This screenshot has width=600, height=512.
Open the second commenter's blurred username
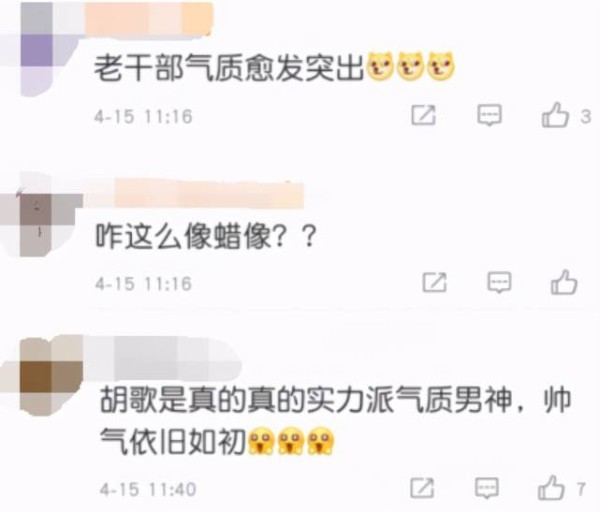point(193,195)
